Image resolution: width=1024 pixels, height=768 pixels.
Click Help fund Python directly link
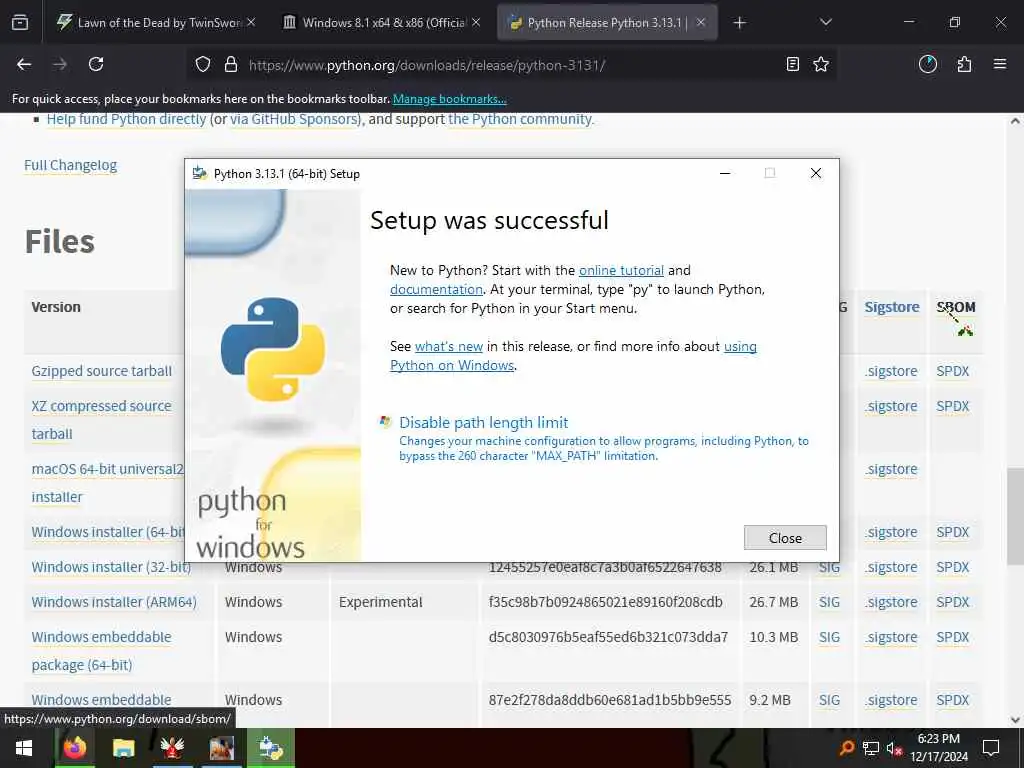click(126, 119)
